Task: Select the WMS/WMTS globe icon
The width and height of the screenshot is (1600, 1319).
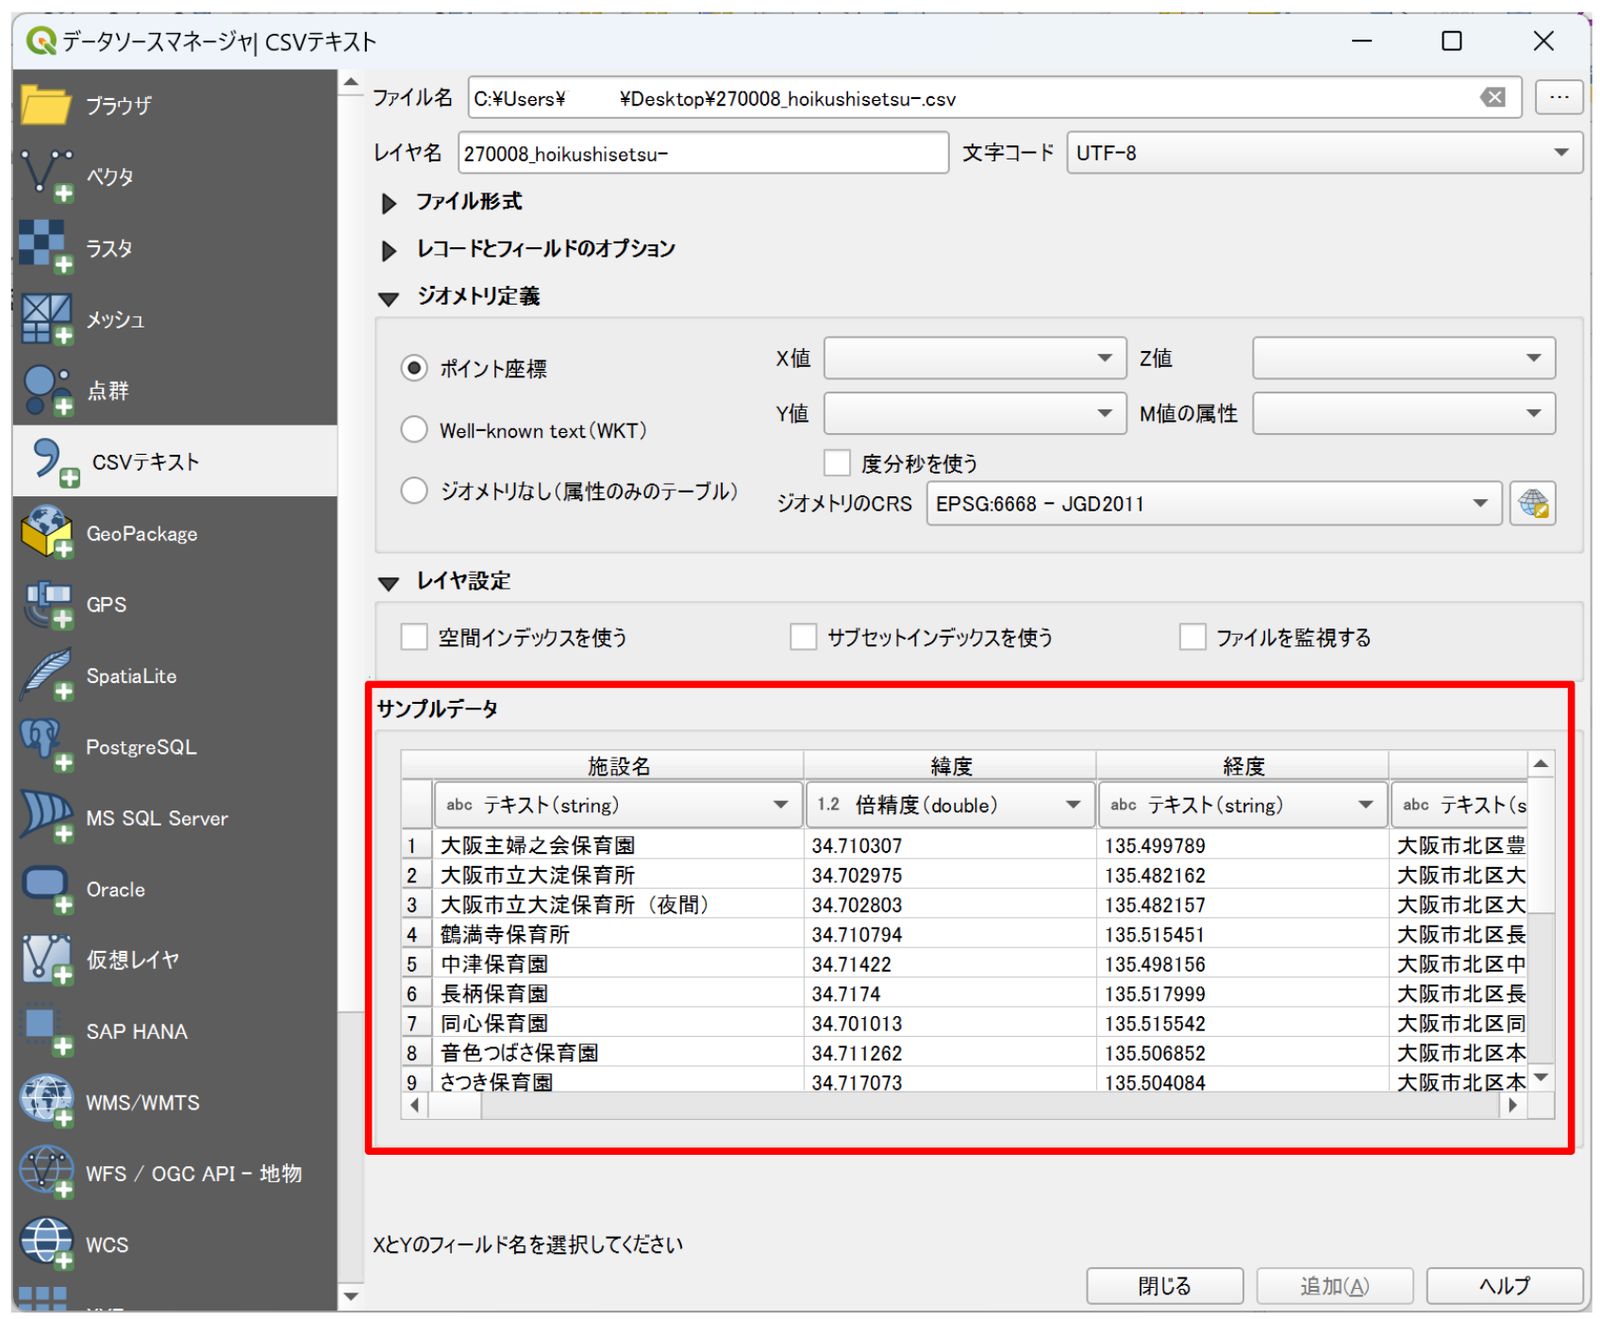Action: pos(46,1102)
